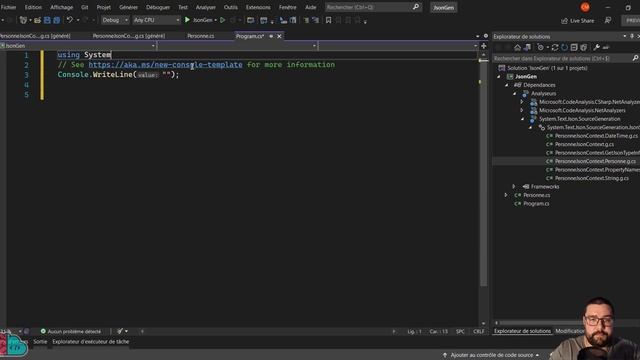Image resolution: width=640 pixels, height=360 pixels.
Task: Open the Git menu
Action: point(84,7)
